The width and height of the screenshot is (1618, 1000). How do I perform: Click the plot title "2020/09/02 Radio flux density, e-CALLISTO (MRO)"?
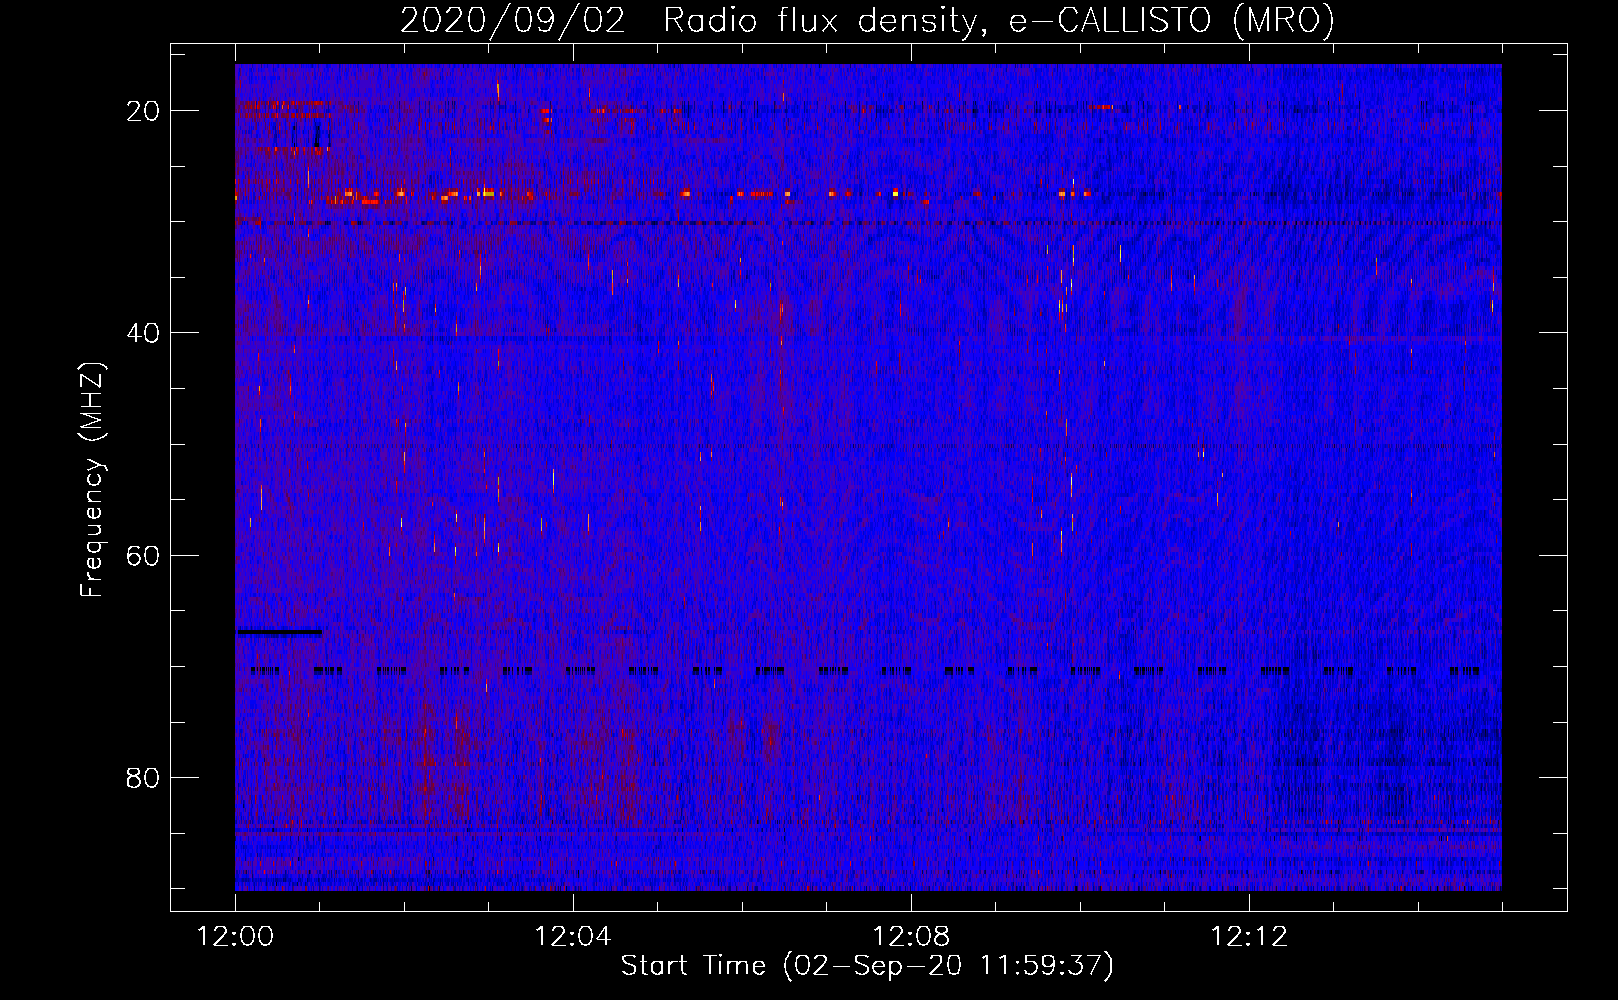coord(867,20)
